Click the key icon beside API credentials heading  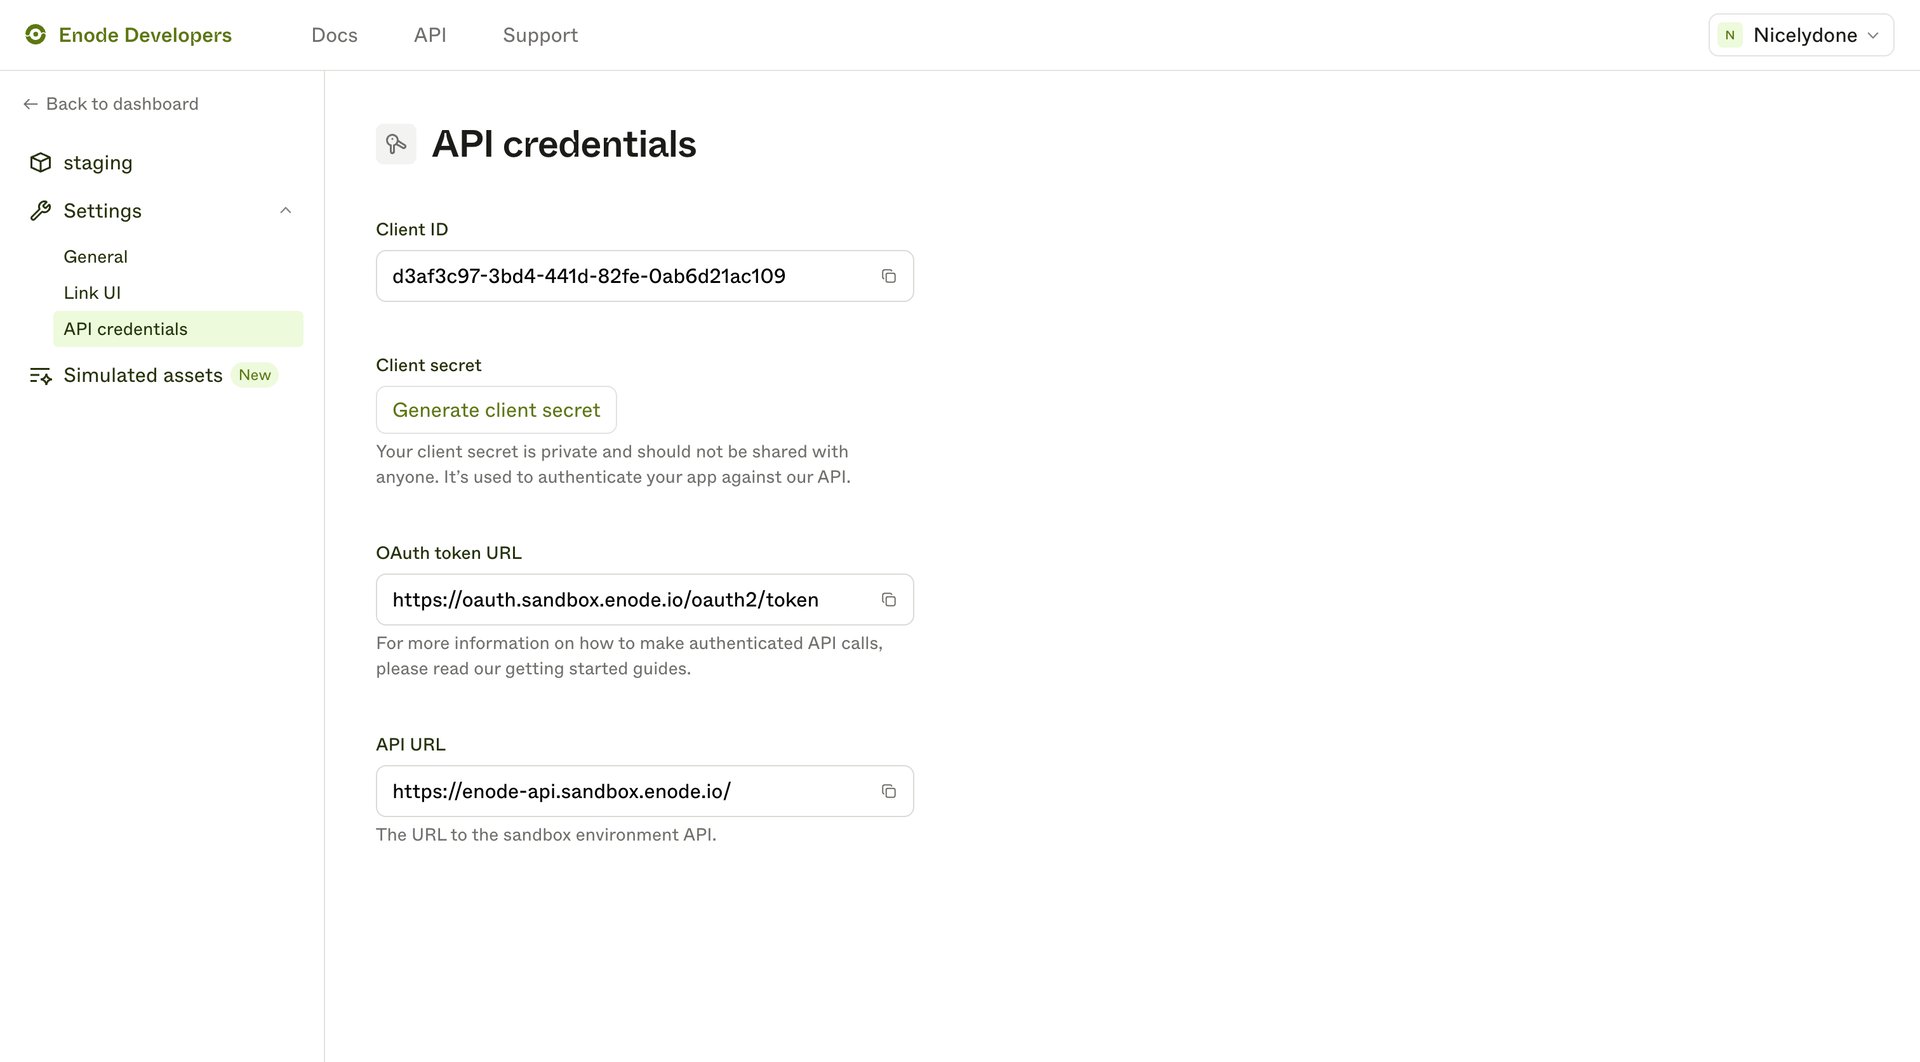coord(396,143)
